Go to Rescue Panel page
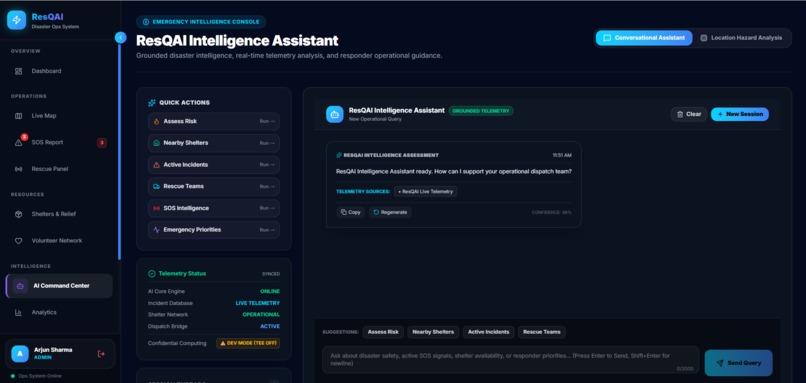806x383 pixels. pos(59,169)
